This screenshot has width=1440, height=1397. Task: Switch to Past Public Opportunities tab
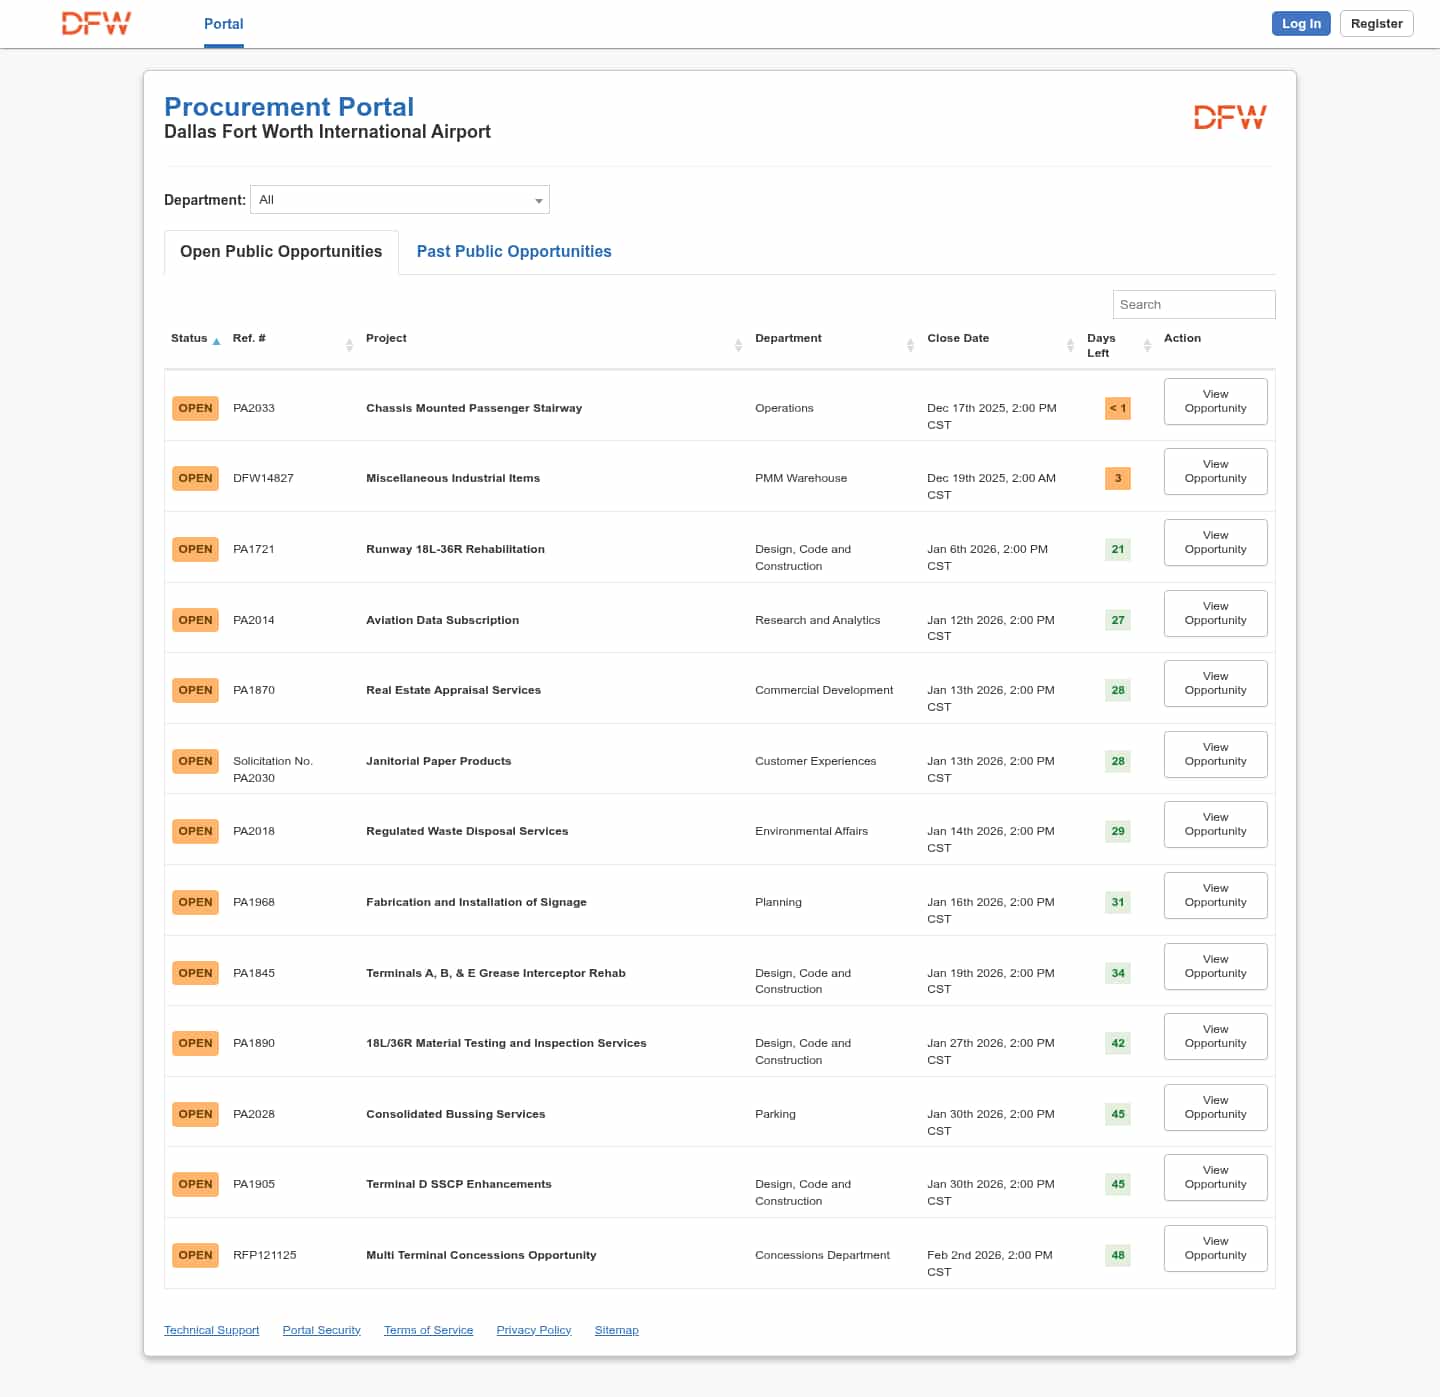tap(514, 252)
